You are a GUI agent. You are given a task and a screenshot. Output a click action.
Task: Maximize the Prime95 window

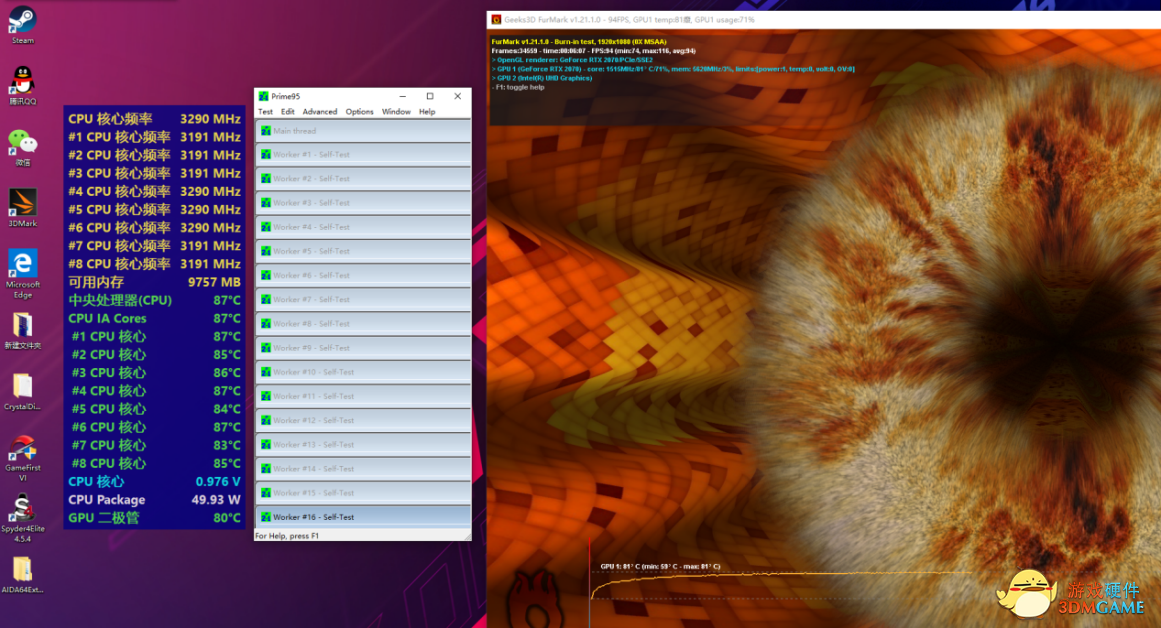click(430, 96)
